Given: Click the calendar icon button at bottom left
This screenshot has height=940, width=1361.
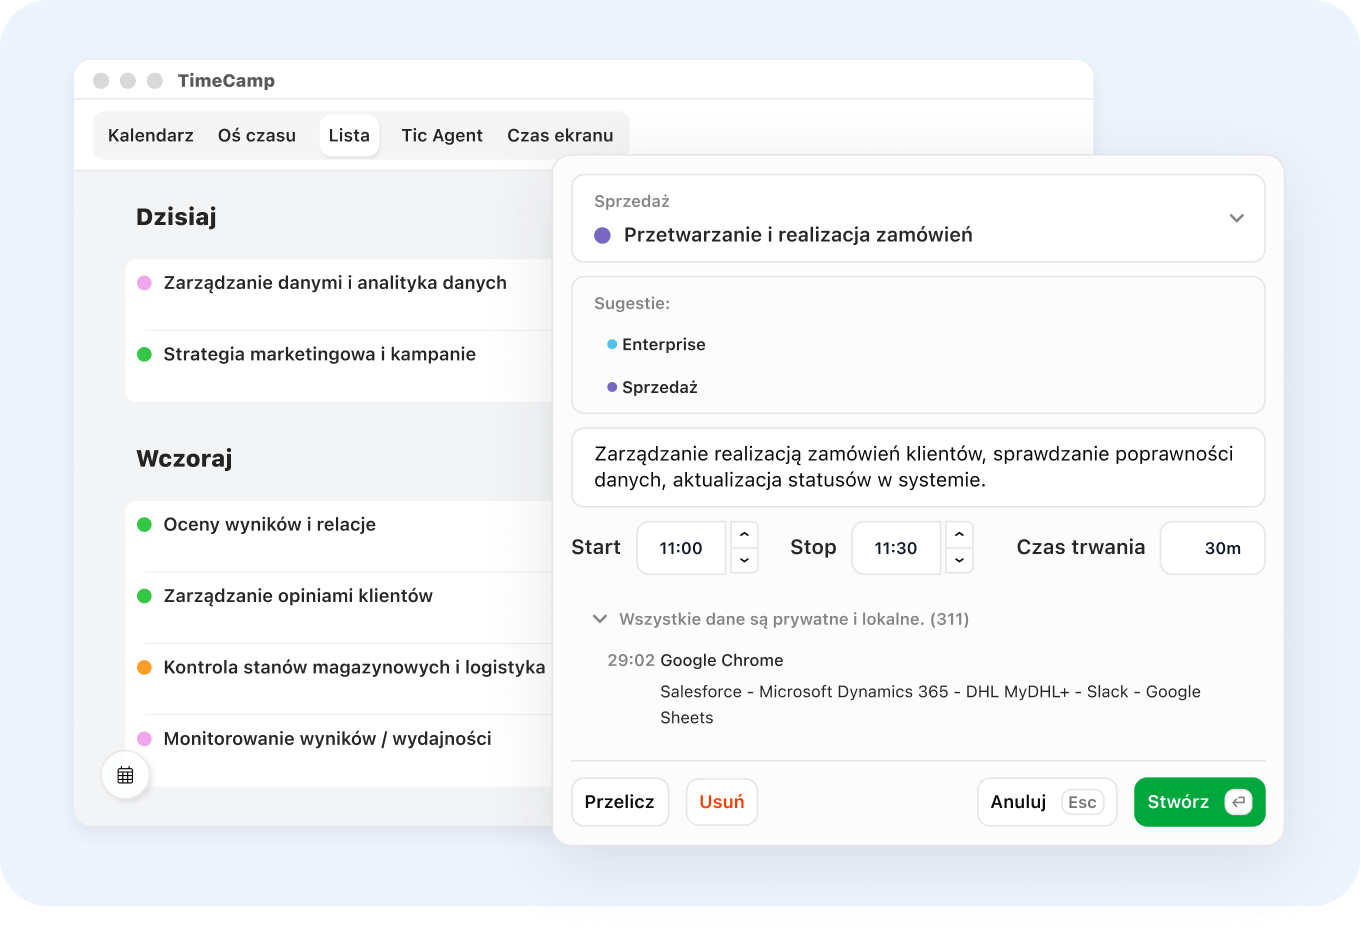Looking at the screenshot, I should (x=125, y=775).
